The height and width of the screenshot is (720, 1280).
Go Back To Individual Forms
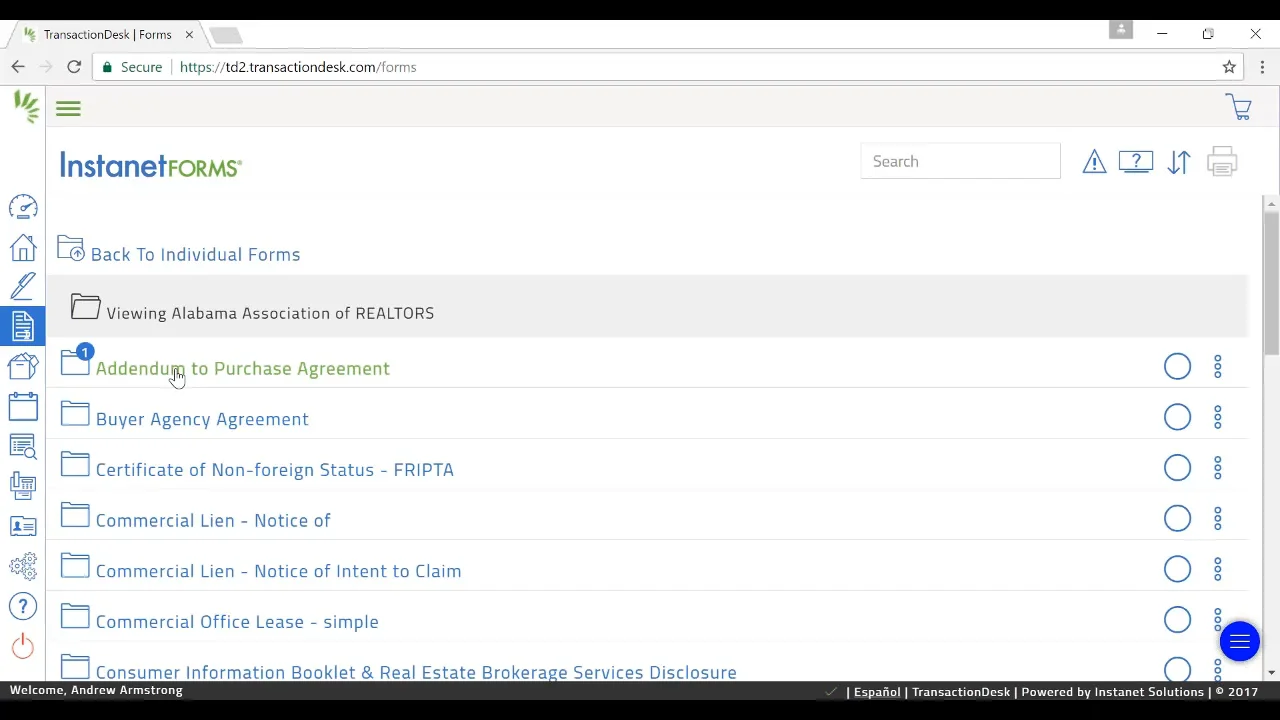[179, 251]
